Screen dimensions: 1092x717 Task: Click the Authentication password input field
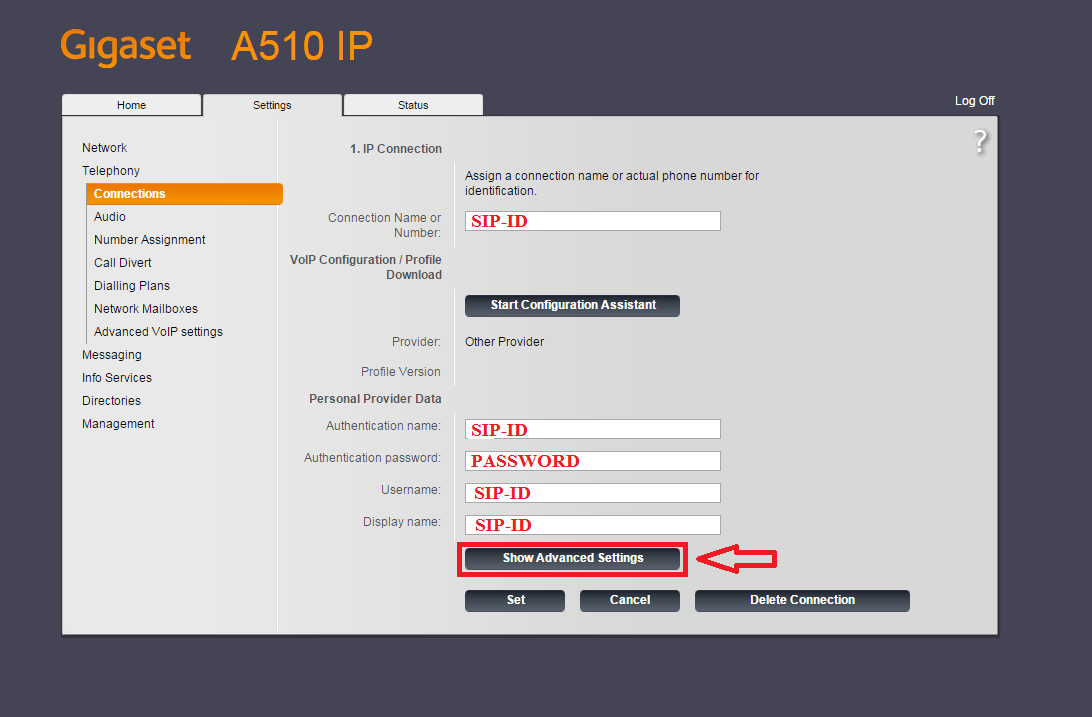[x=593, y=461]
